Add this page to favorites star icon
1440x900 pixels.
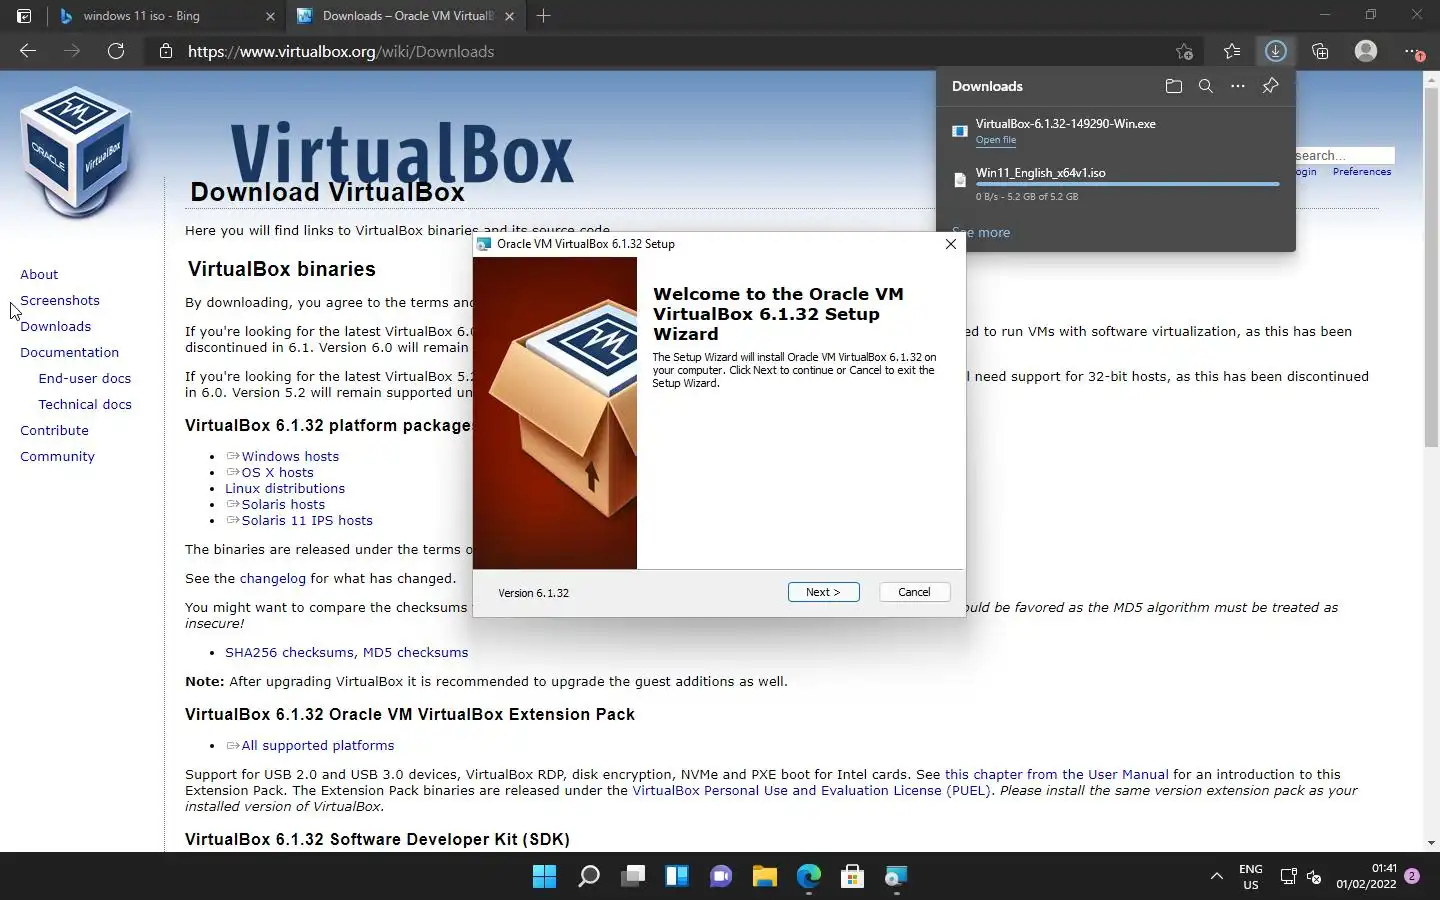(x=1184, y=51)
